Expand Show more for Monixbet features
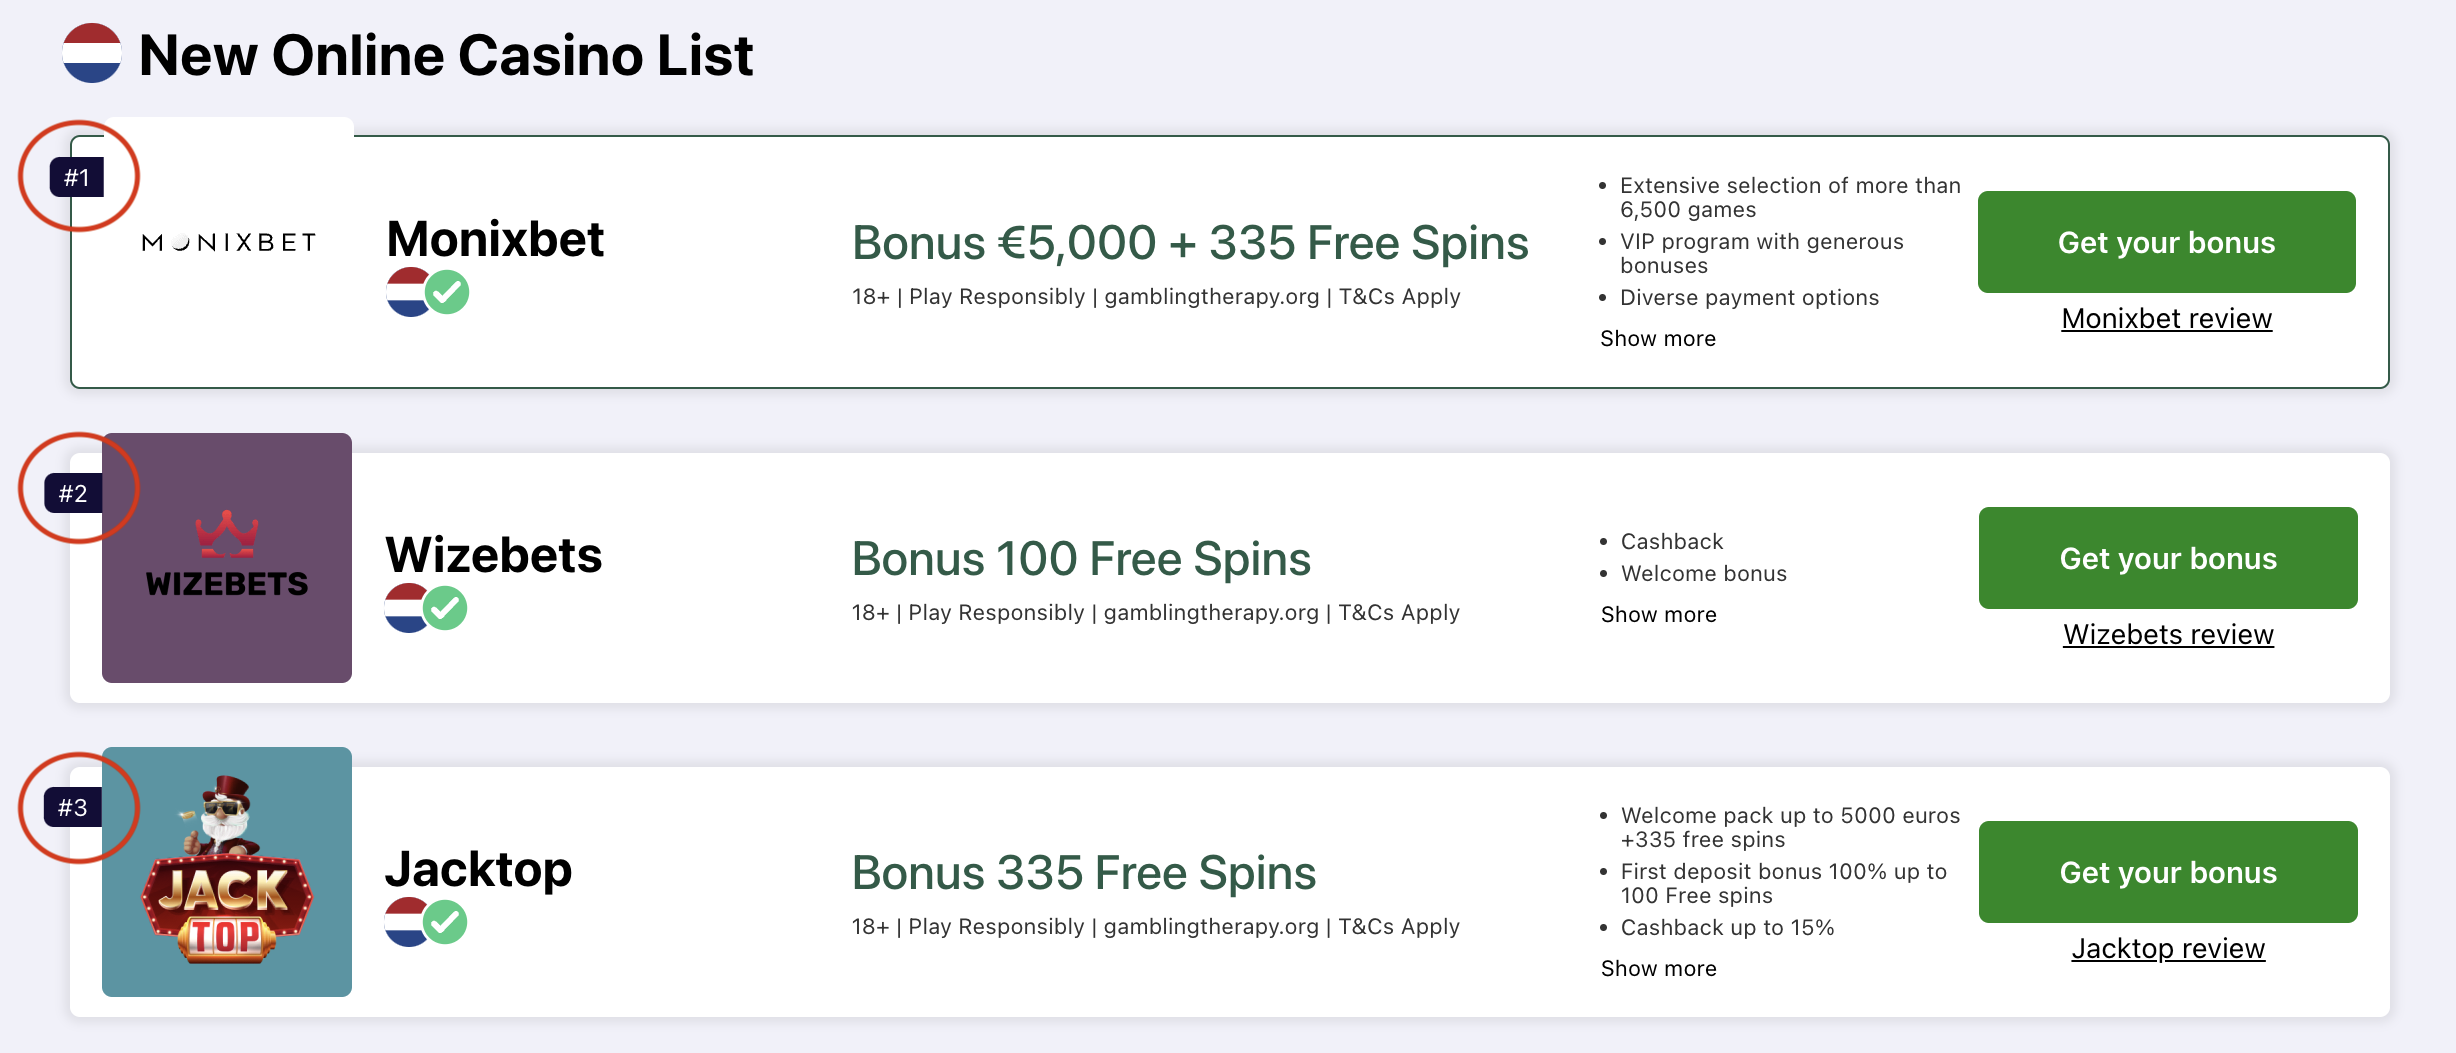The height and width of the screenshot is (1053, 2456). [1658, 339]
